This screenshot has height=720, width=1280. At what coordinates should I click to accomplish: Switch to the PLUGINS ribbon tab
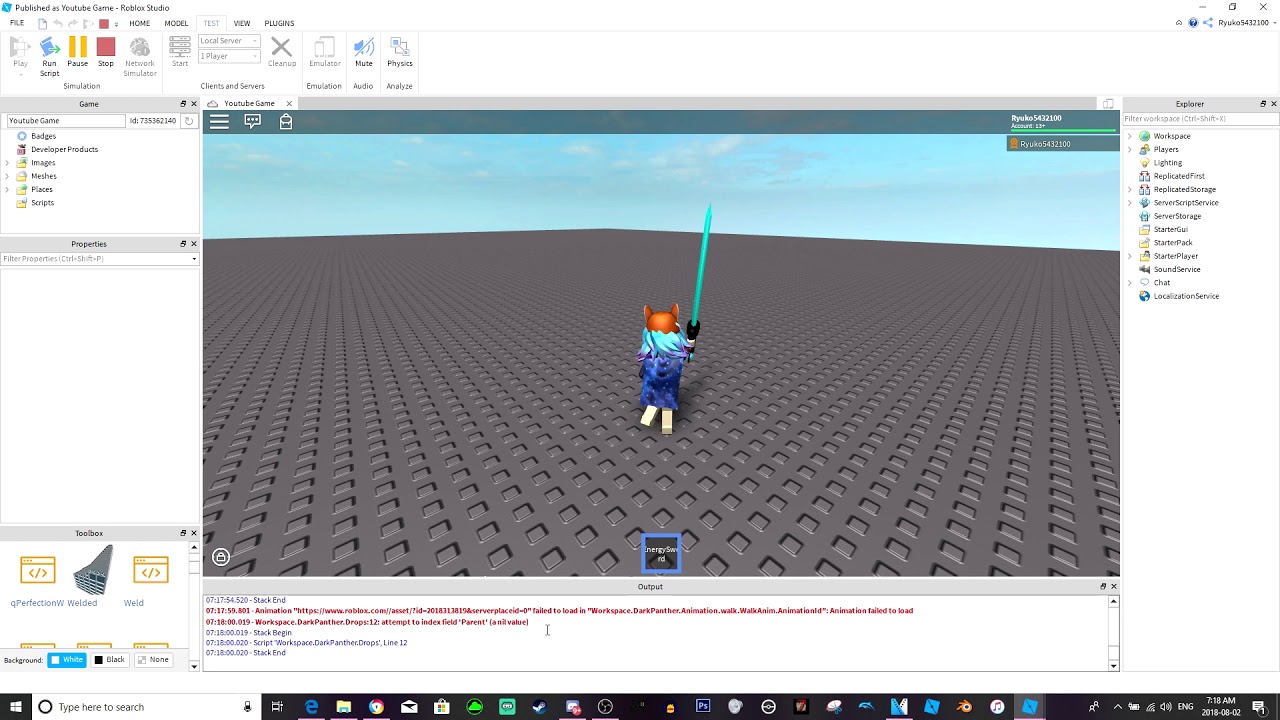pos(279,23)
